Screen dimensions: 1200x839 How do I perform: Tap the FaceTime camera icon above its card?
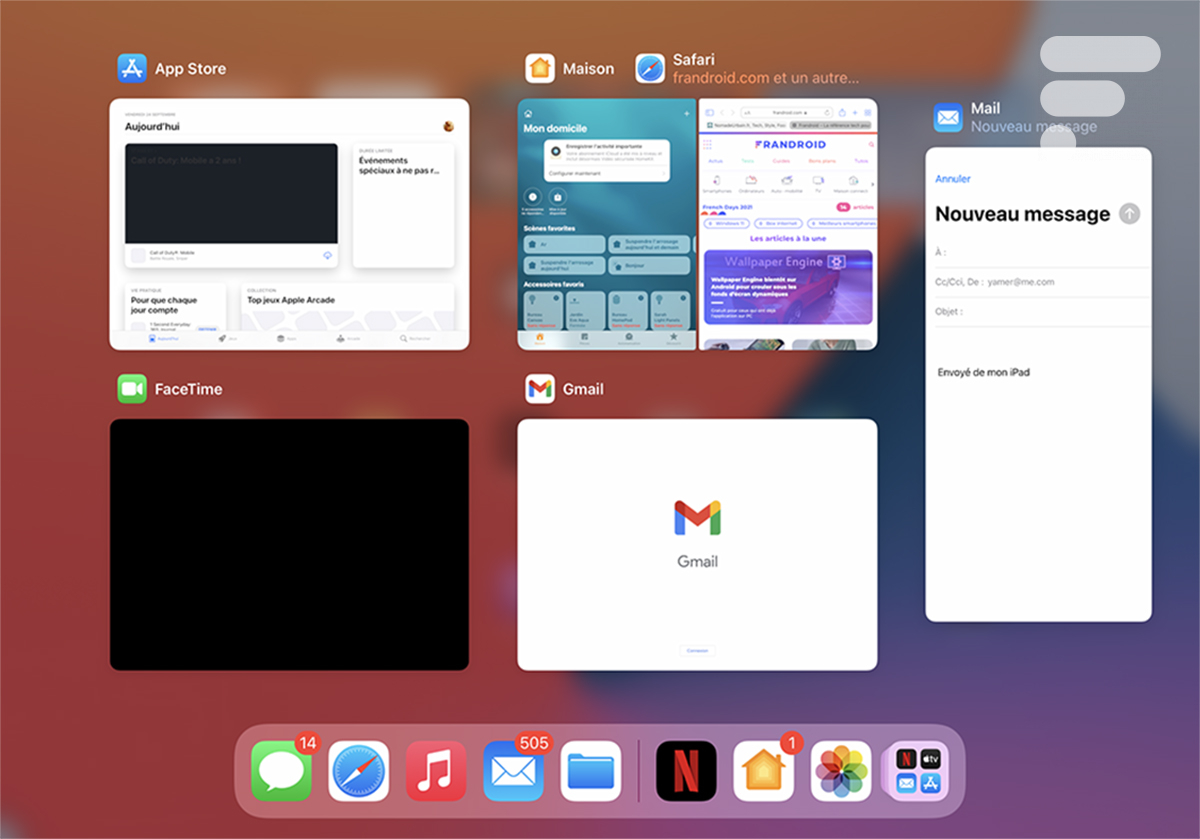point(132,389)
